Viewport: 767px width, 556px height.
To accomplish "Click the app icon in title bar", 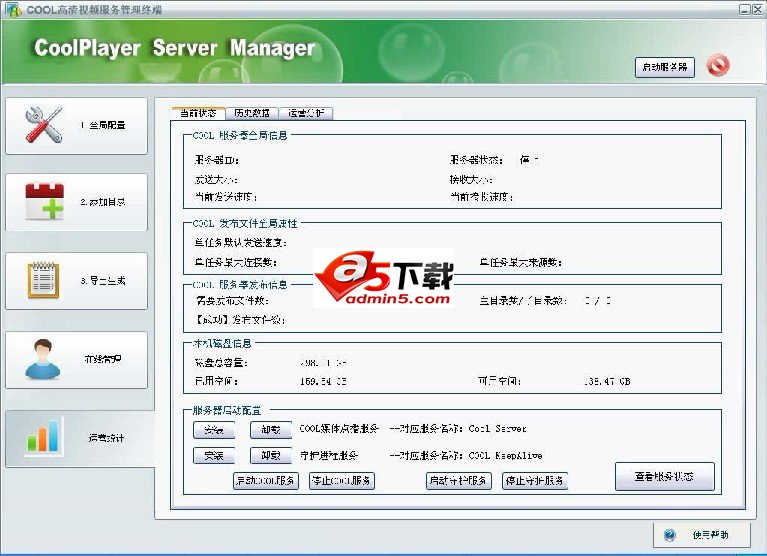I will point(13,9).
